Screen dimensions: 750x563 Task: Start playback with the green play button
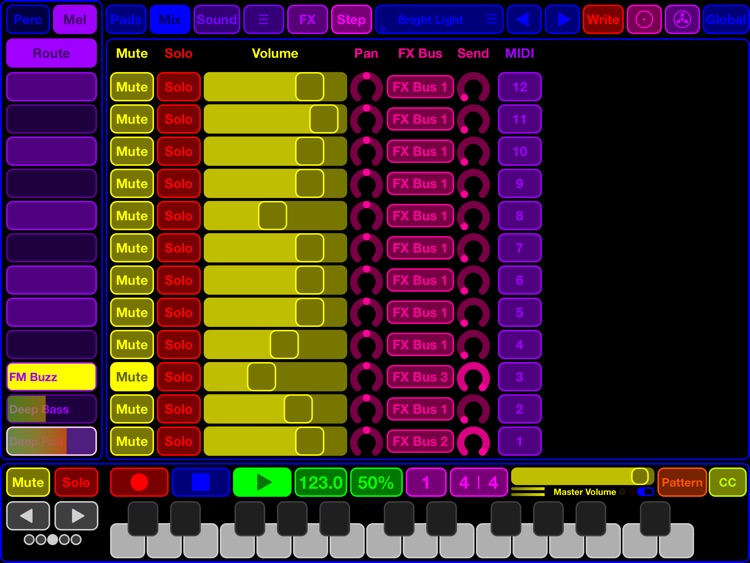pyautogui.click(x=262, y=482)
